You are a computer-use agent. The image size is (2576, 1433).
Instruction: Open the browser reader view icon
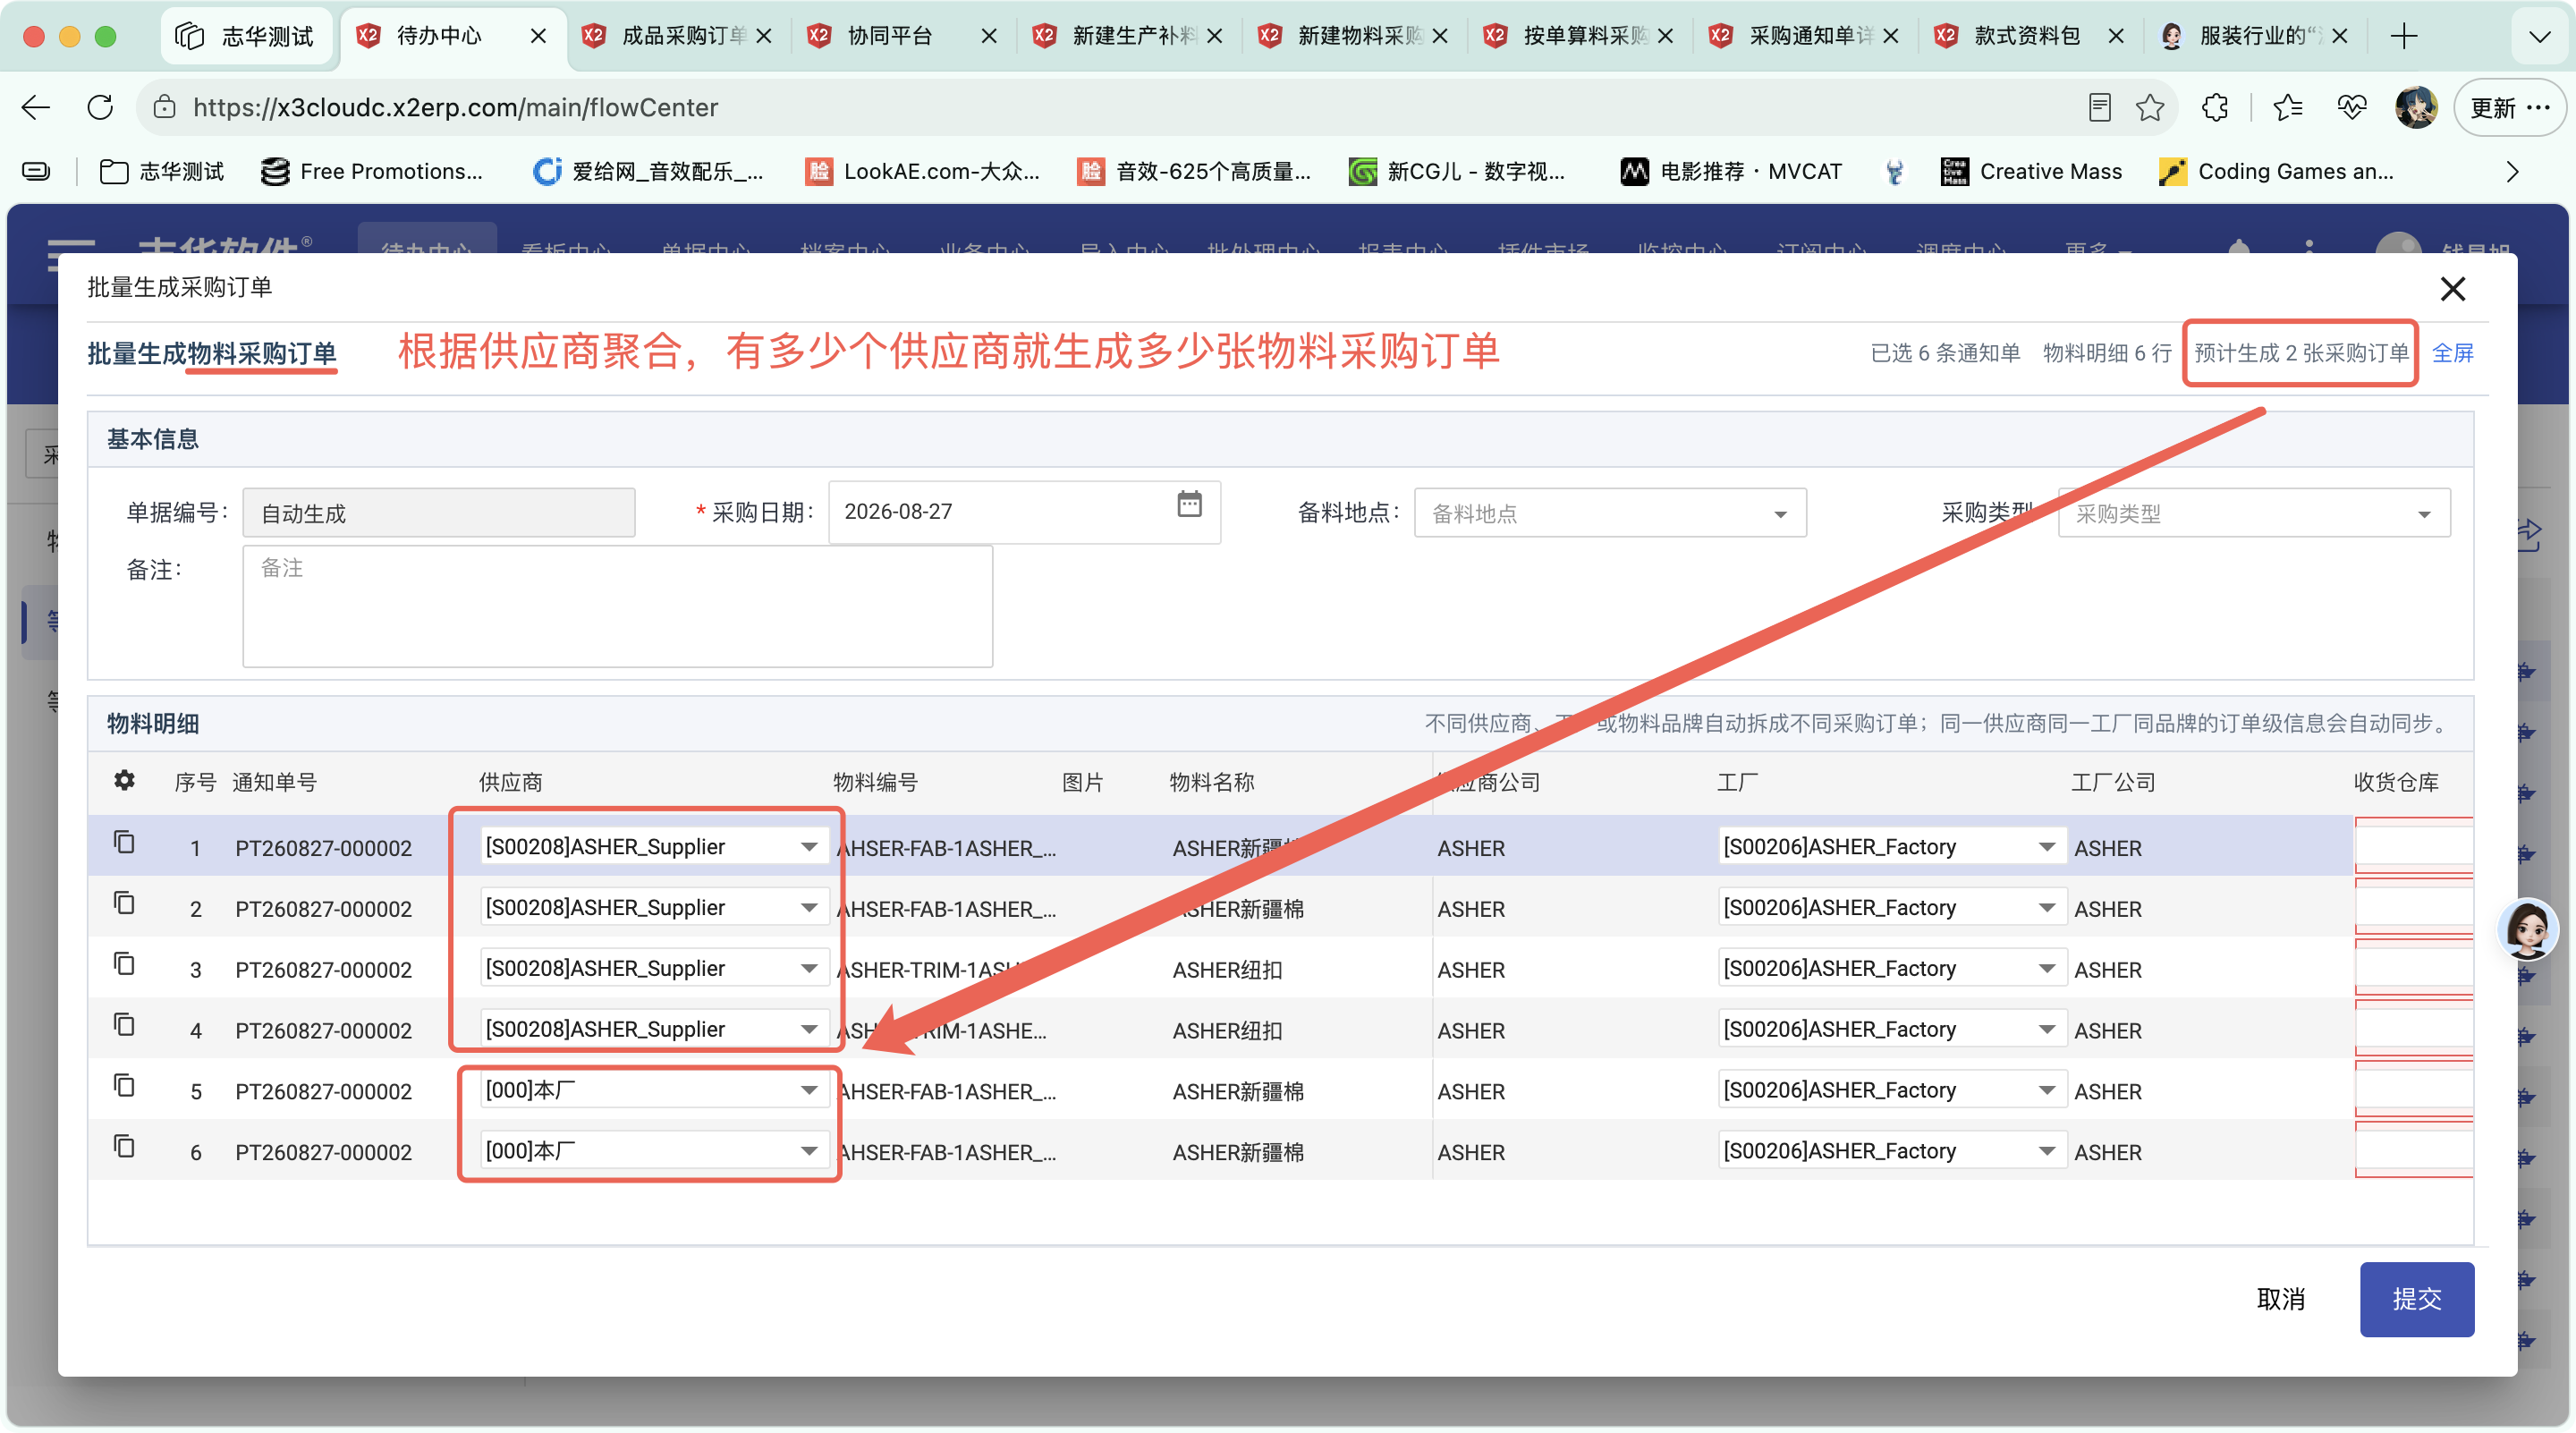(x=2099, y=107)
